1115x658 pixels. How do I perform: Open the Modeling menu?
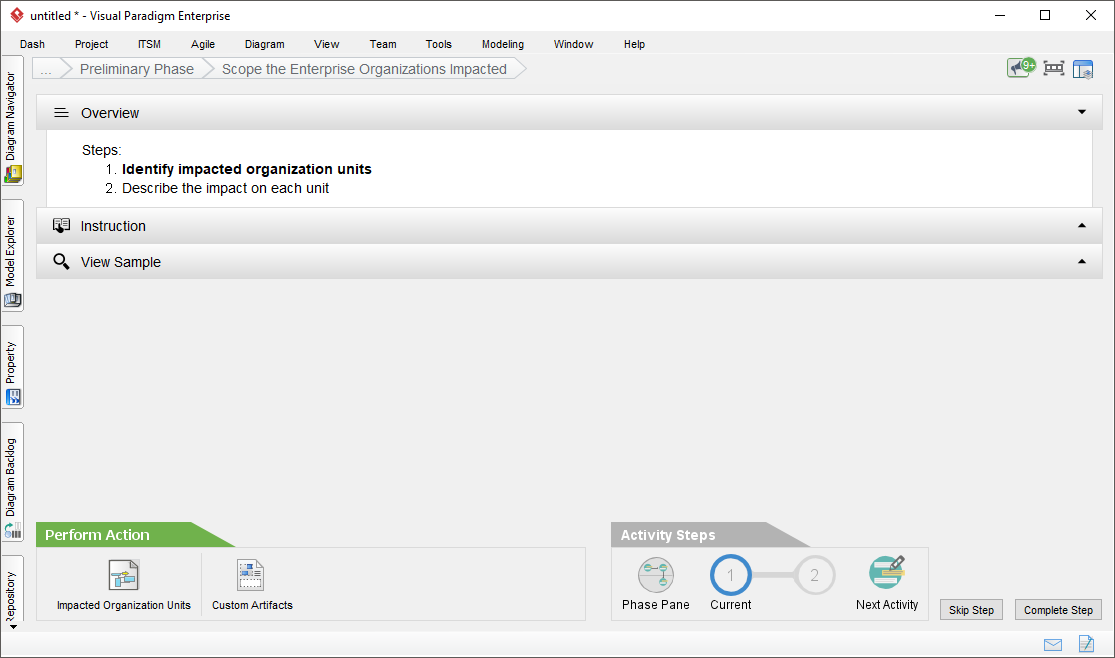(x=502, y=44)
